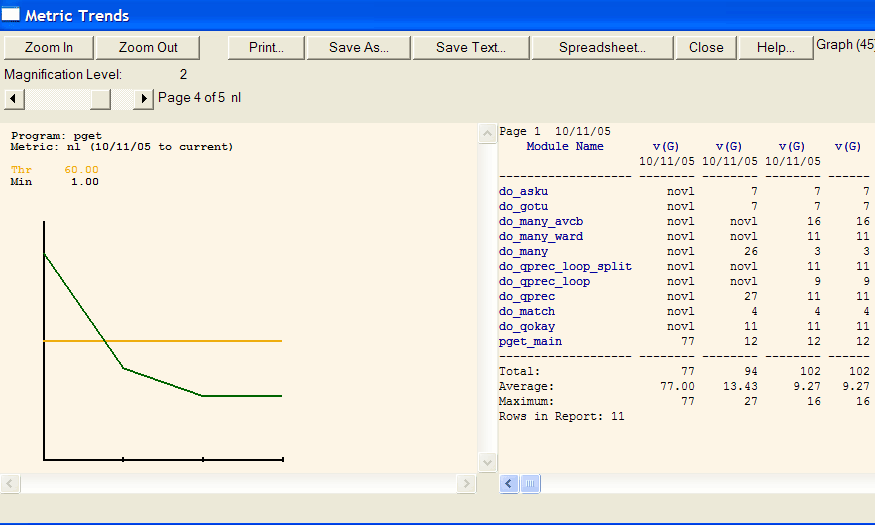Image resolution: width=875 pixels, height=525 pixels.
Task: Open the Help button
Action: [x=776, y=48]
